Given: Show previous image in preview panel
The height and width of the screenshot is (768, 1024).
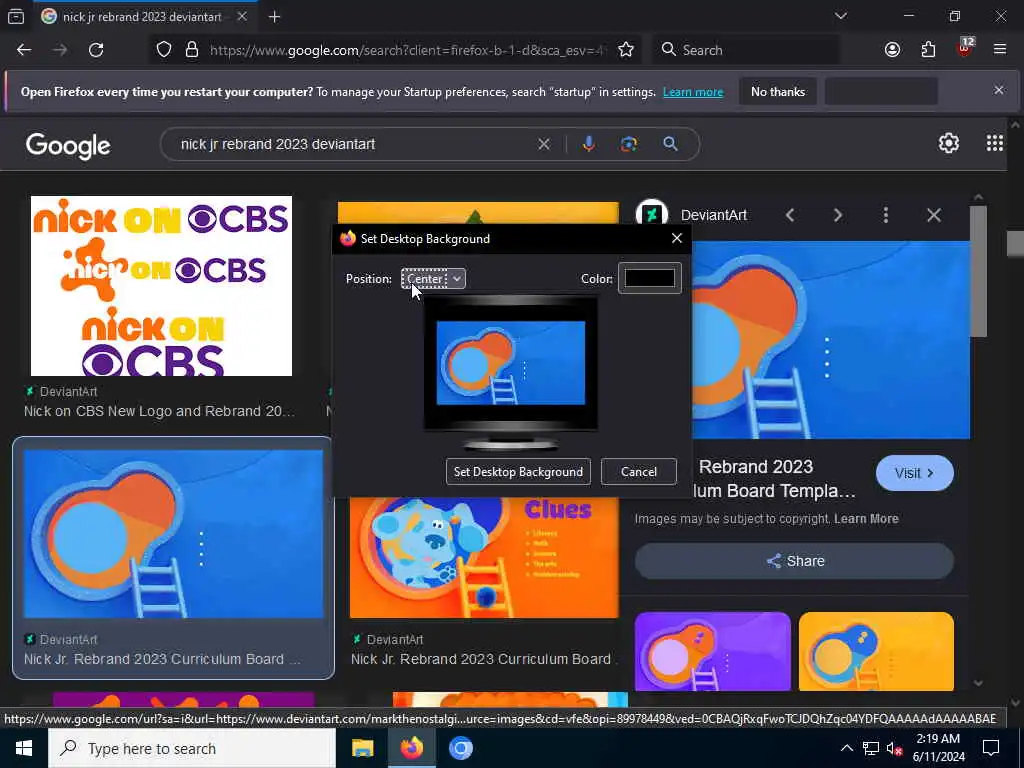Looking at the screenshot, I should (790, 215).
